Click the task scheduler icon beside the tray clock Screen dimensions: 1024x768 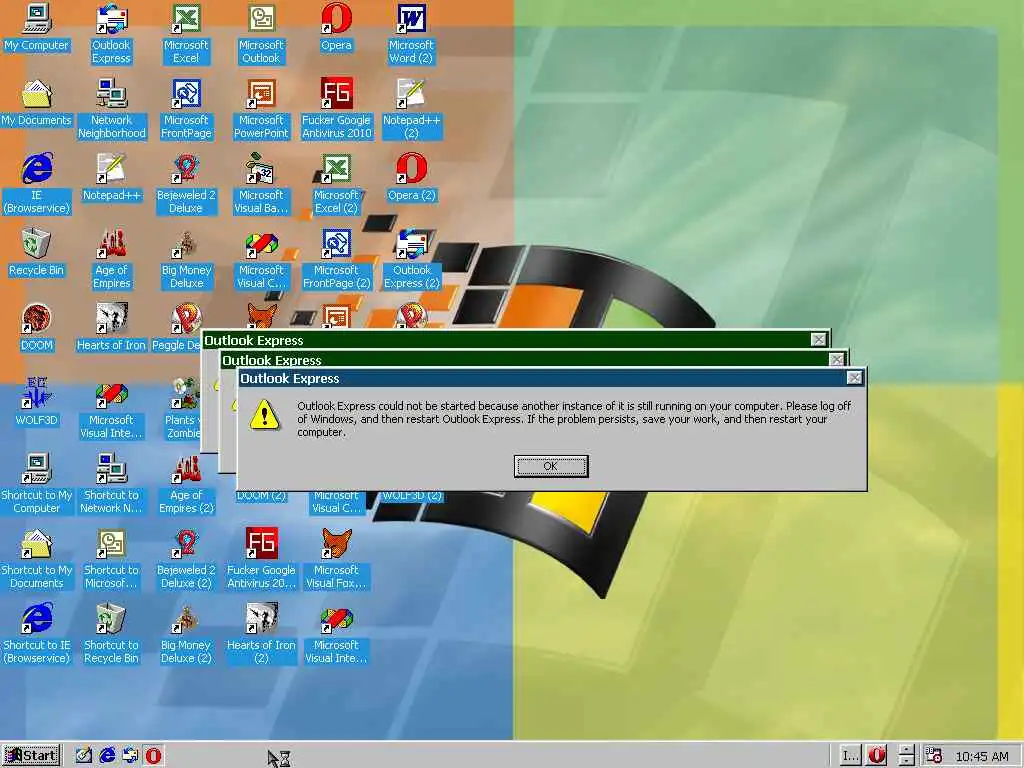pos(934,756)
